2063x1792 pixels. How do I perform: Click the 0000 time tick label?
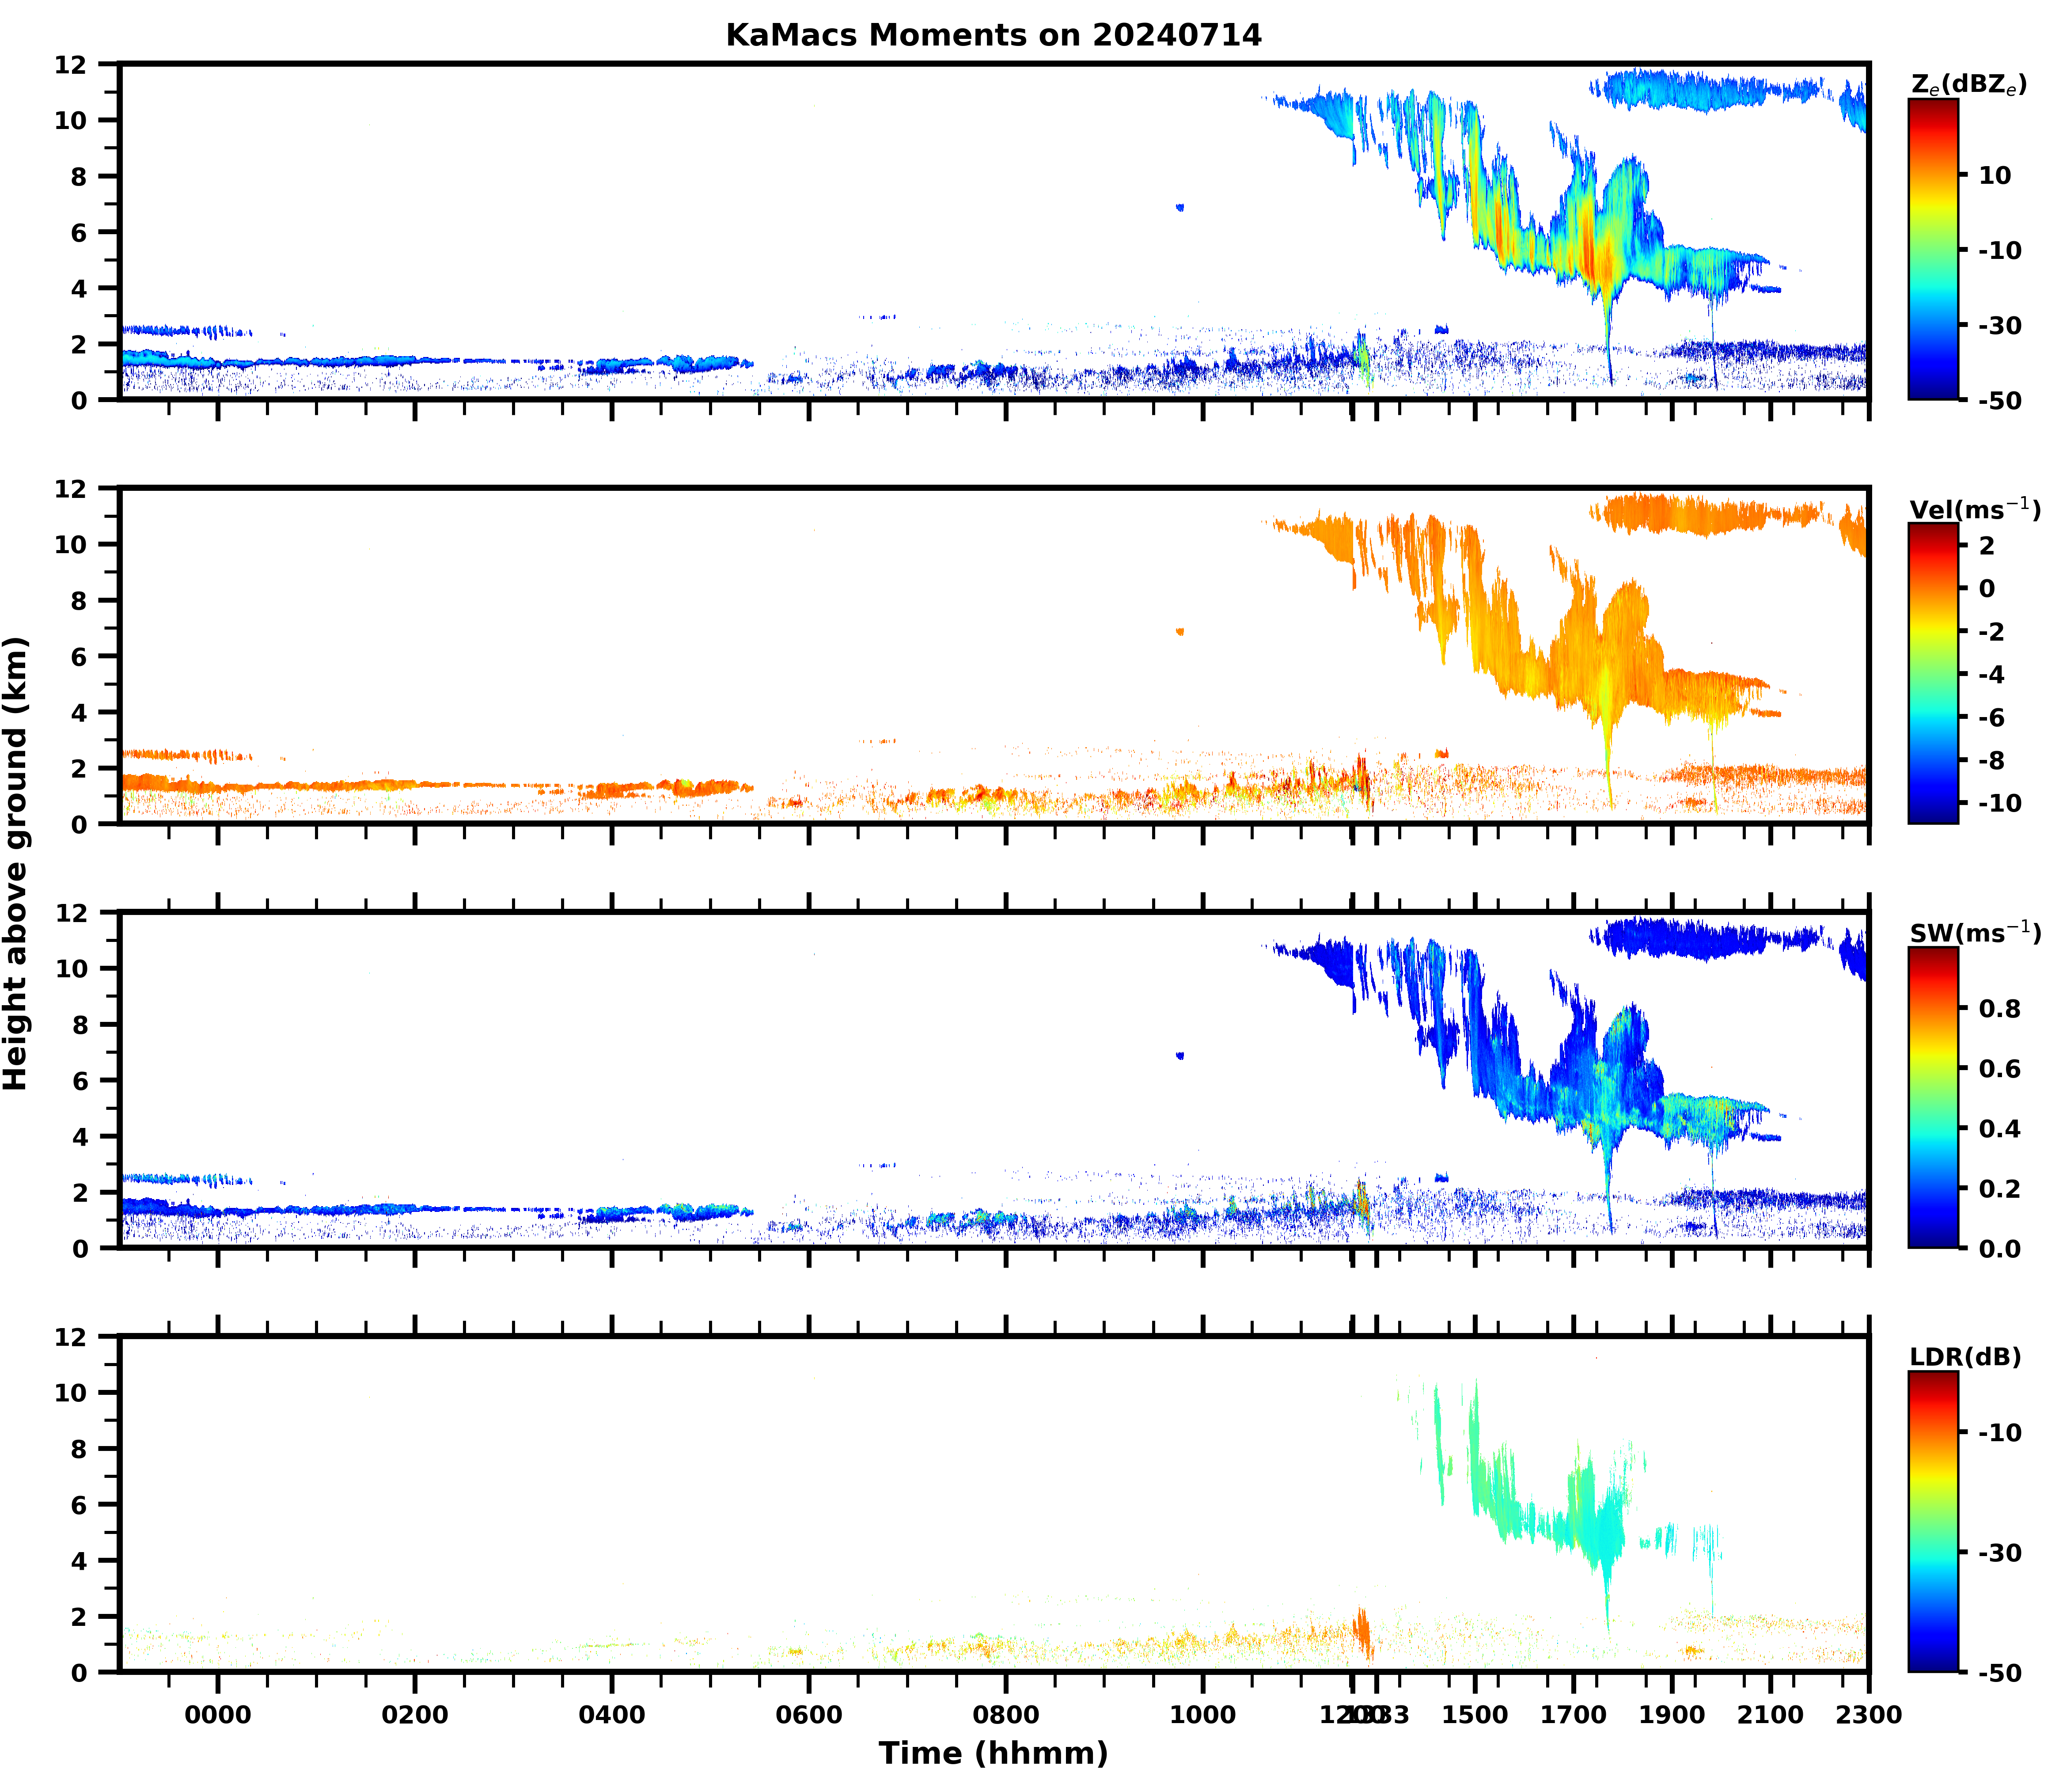pos(217,1716)
